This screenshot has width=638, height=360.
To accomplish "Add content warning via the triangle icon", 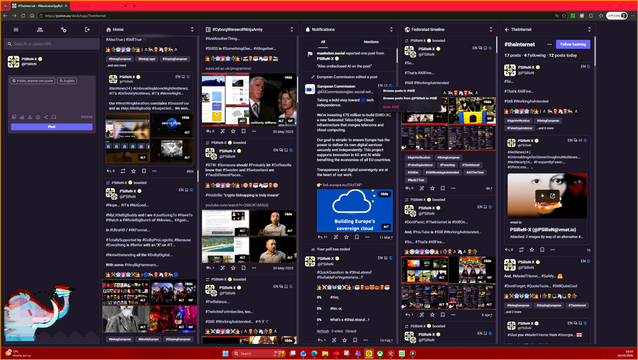I will click(30, 117).
